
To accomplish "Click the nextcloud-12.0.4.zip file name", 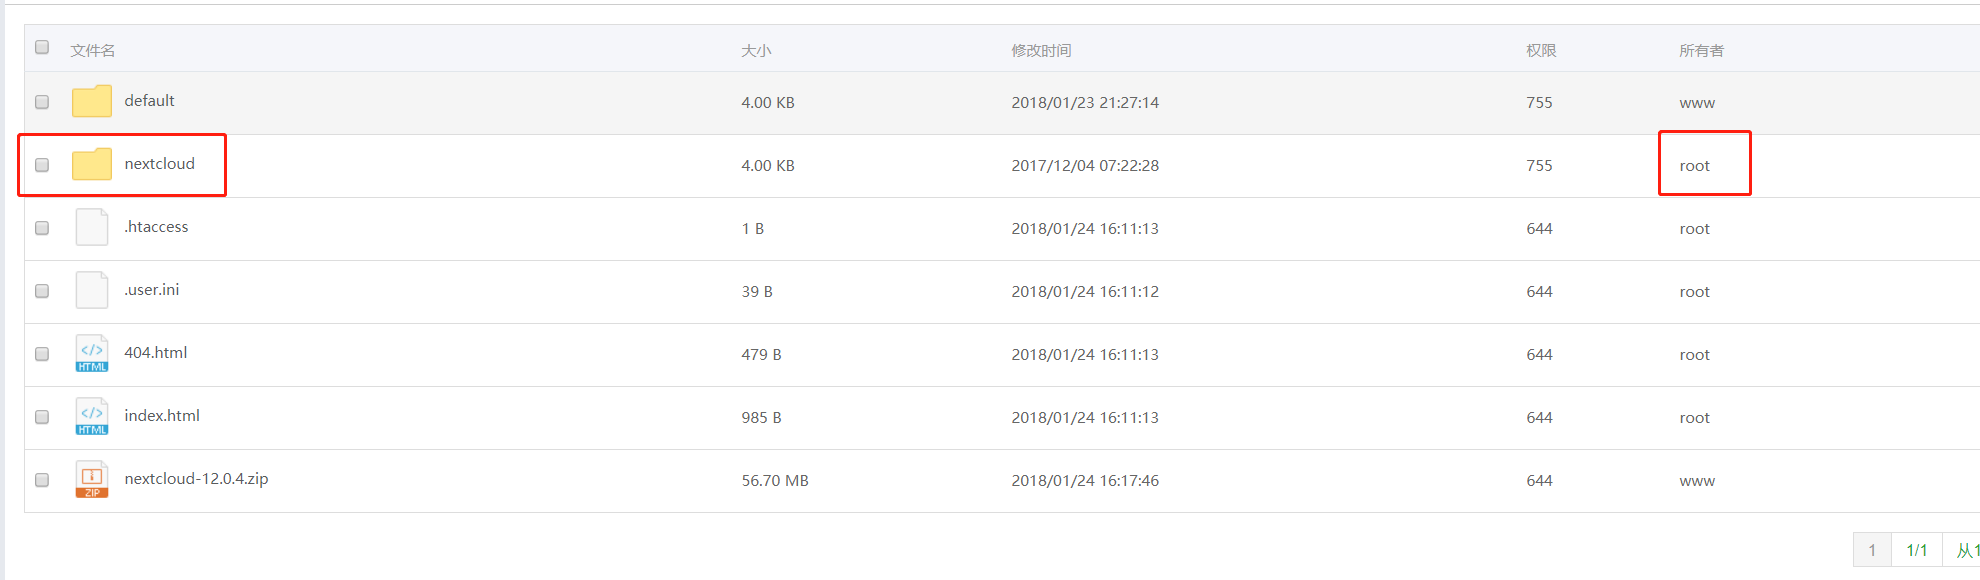I will [x=196, y=479].
